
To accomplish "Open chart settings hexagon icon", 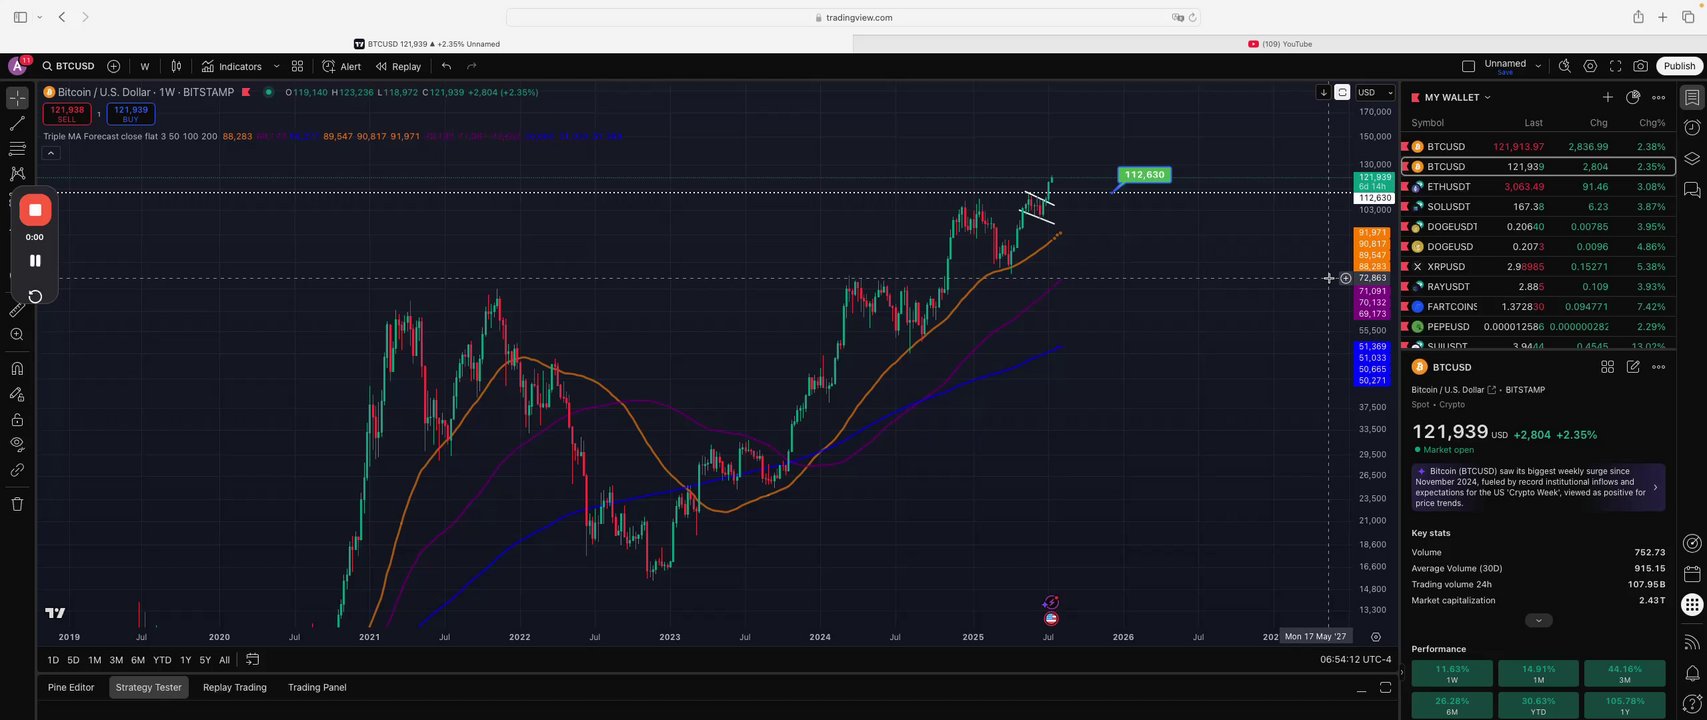I will (x=1590, y=66).
